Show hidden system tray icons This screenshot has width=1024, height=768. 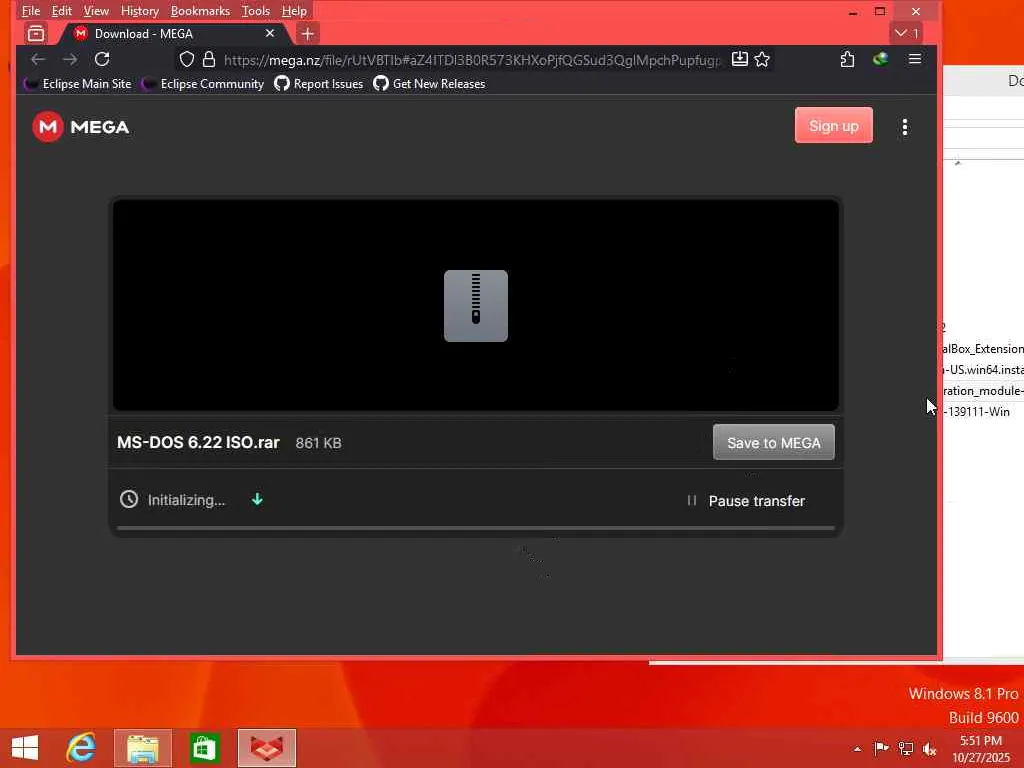[x=857, y=749]
